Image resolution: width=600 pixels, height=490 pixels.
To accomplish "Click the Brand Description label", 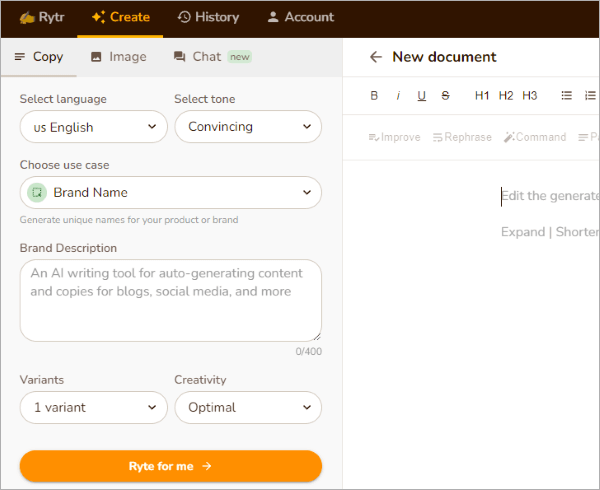I will [68, 248].
